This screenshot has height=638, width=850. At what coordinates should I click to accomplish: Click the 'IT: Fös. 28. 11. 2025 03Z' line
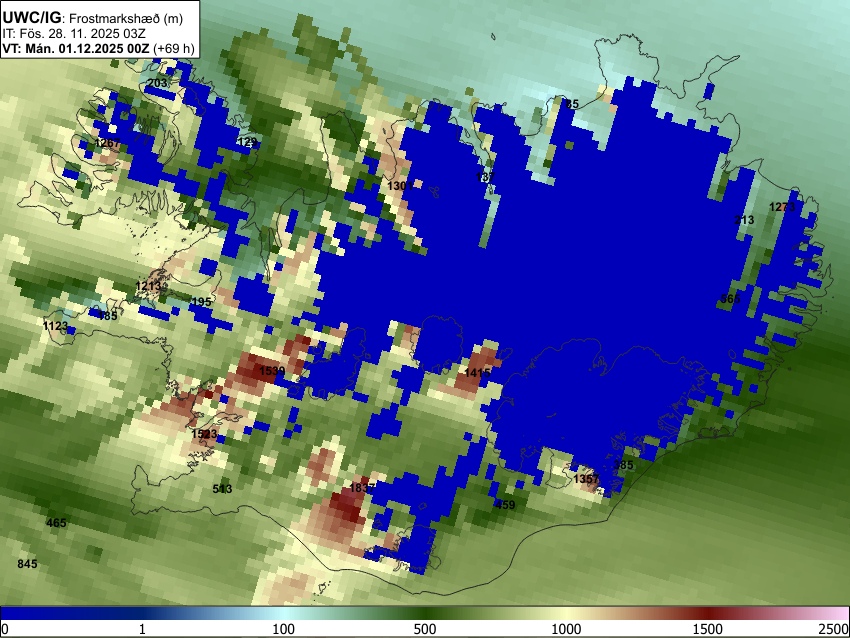point(74,34)
